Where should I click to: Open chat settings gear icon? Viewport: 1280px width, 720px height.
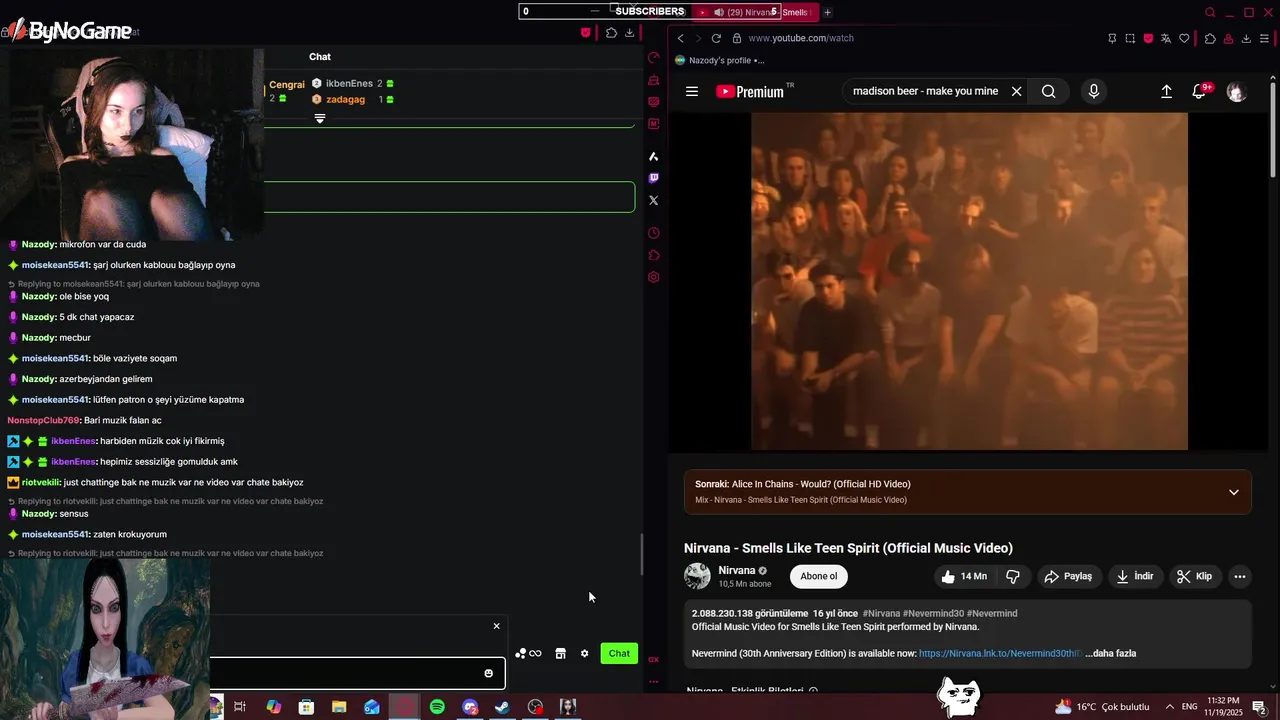(585, 653)
